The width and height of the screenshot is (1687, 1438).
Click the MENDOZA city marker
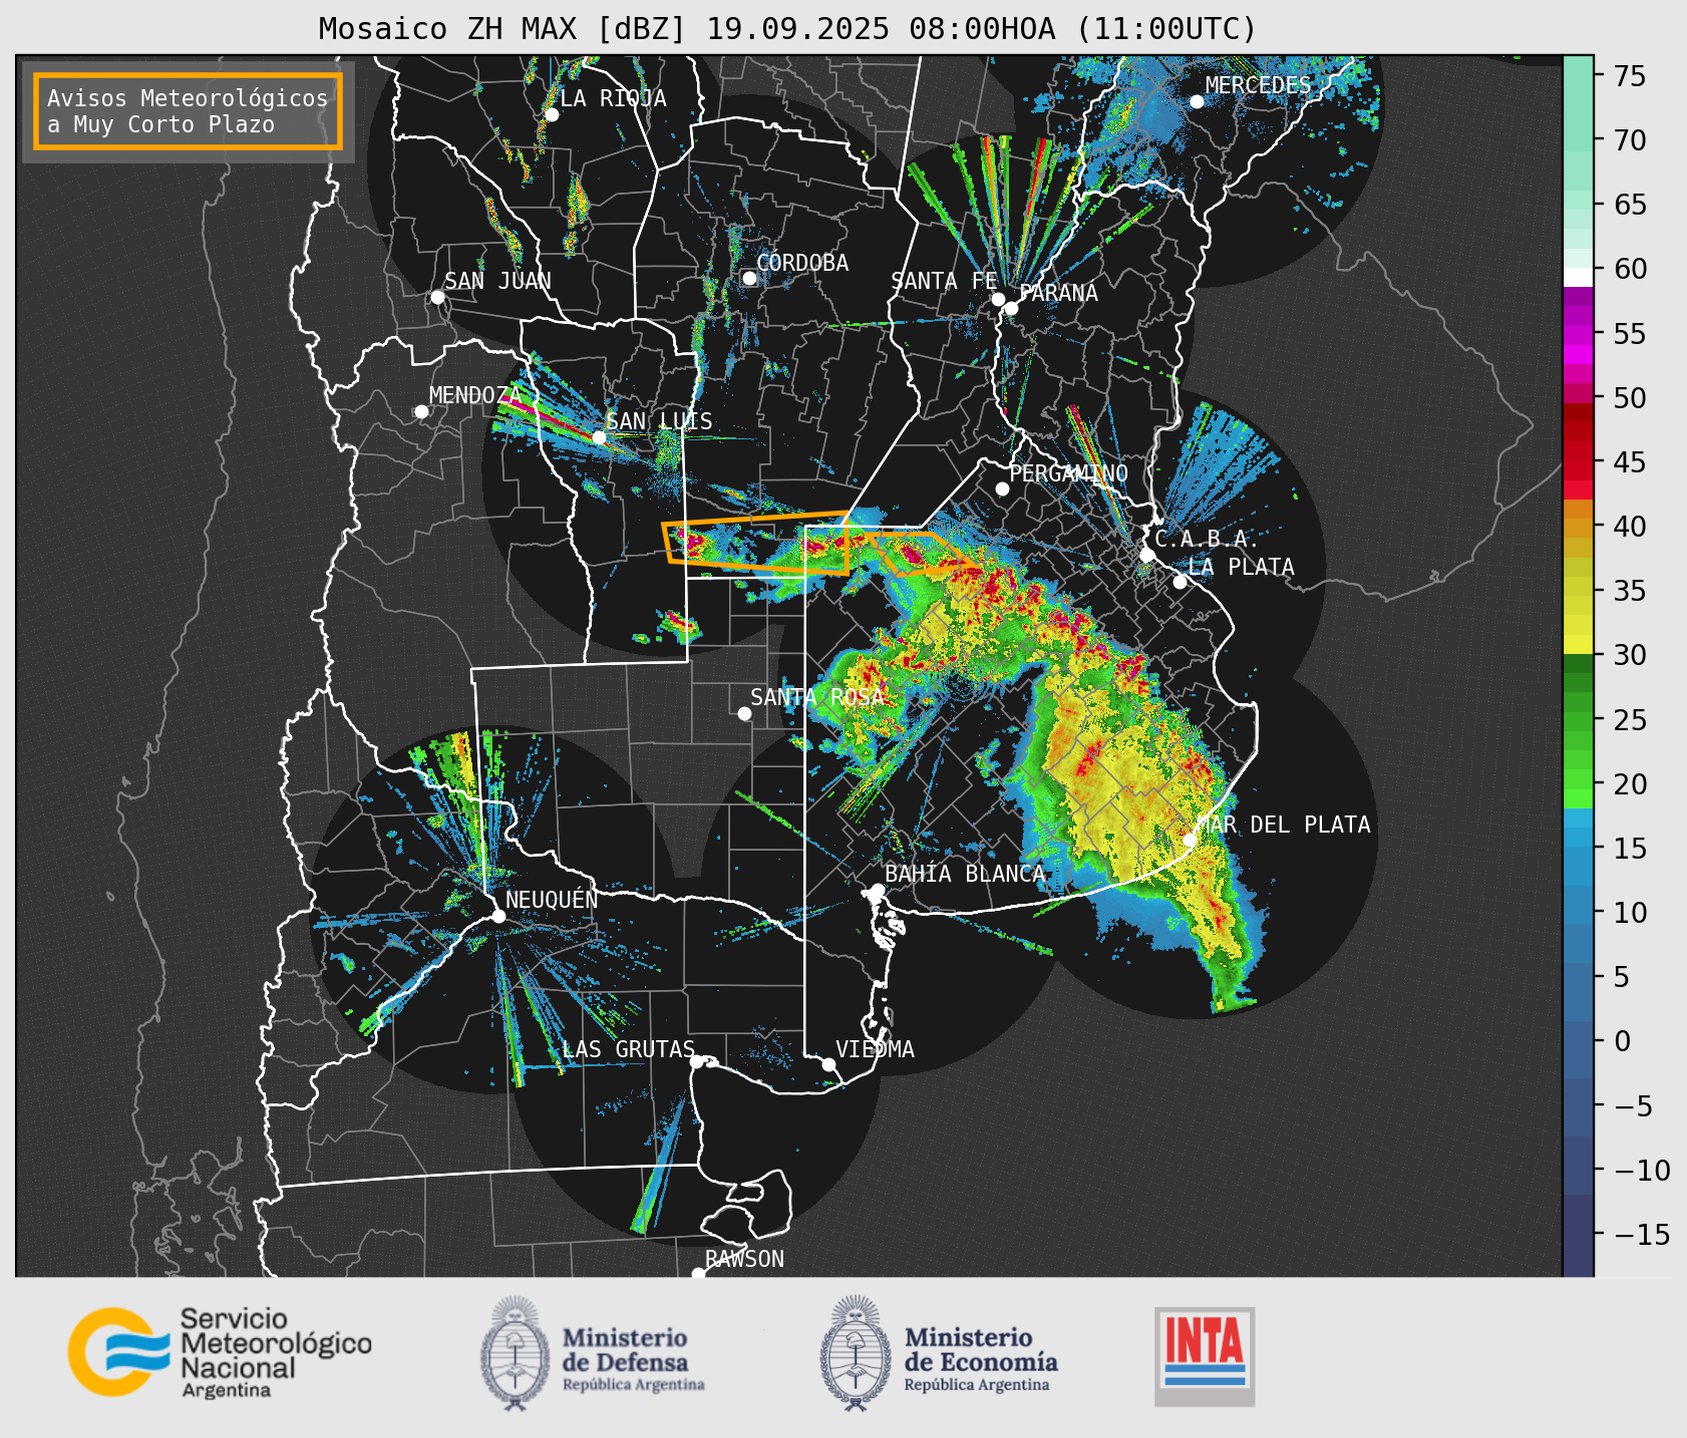point(421,412)
